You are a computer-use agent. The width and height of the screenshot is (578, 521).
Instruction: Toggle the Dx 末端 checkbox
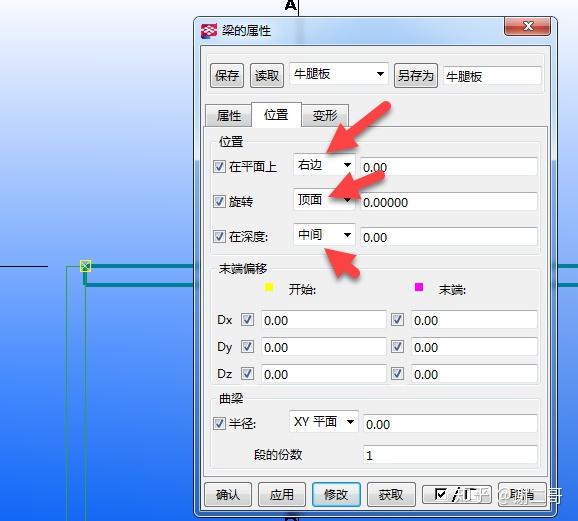397,320
